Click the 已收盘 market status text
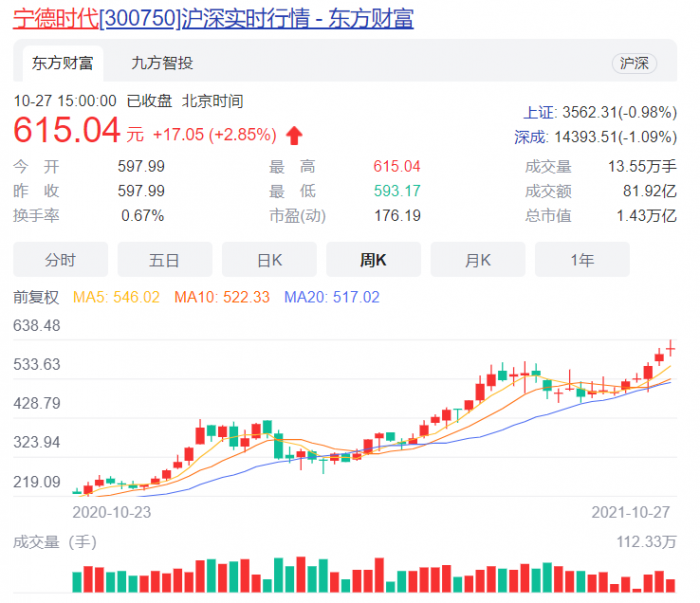The width and height of the screenshot is (700, 603). coord(150,101)
